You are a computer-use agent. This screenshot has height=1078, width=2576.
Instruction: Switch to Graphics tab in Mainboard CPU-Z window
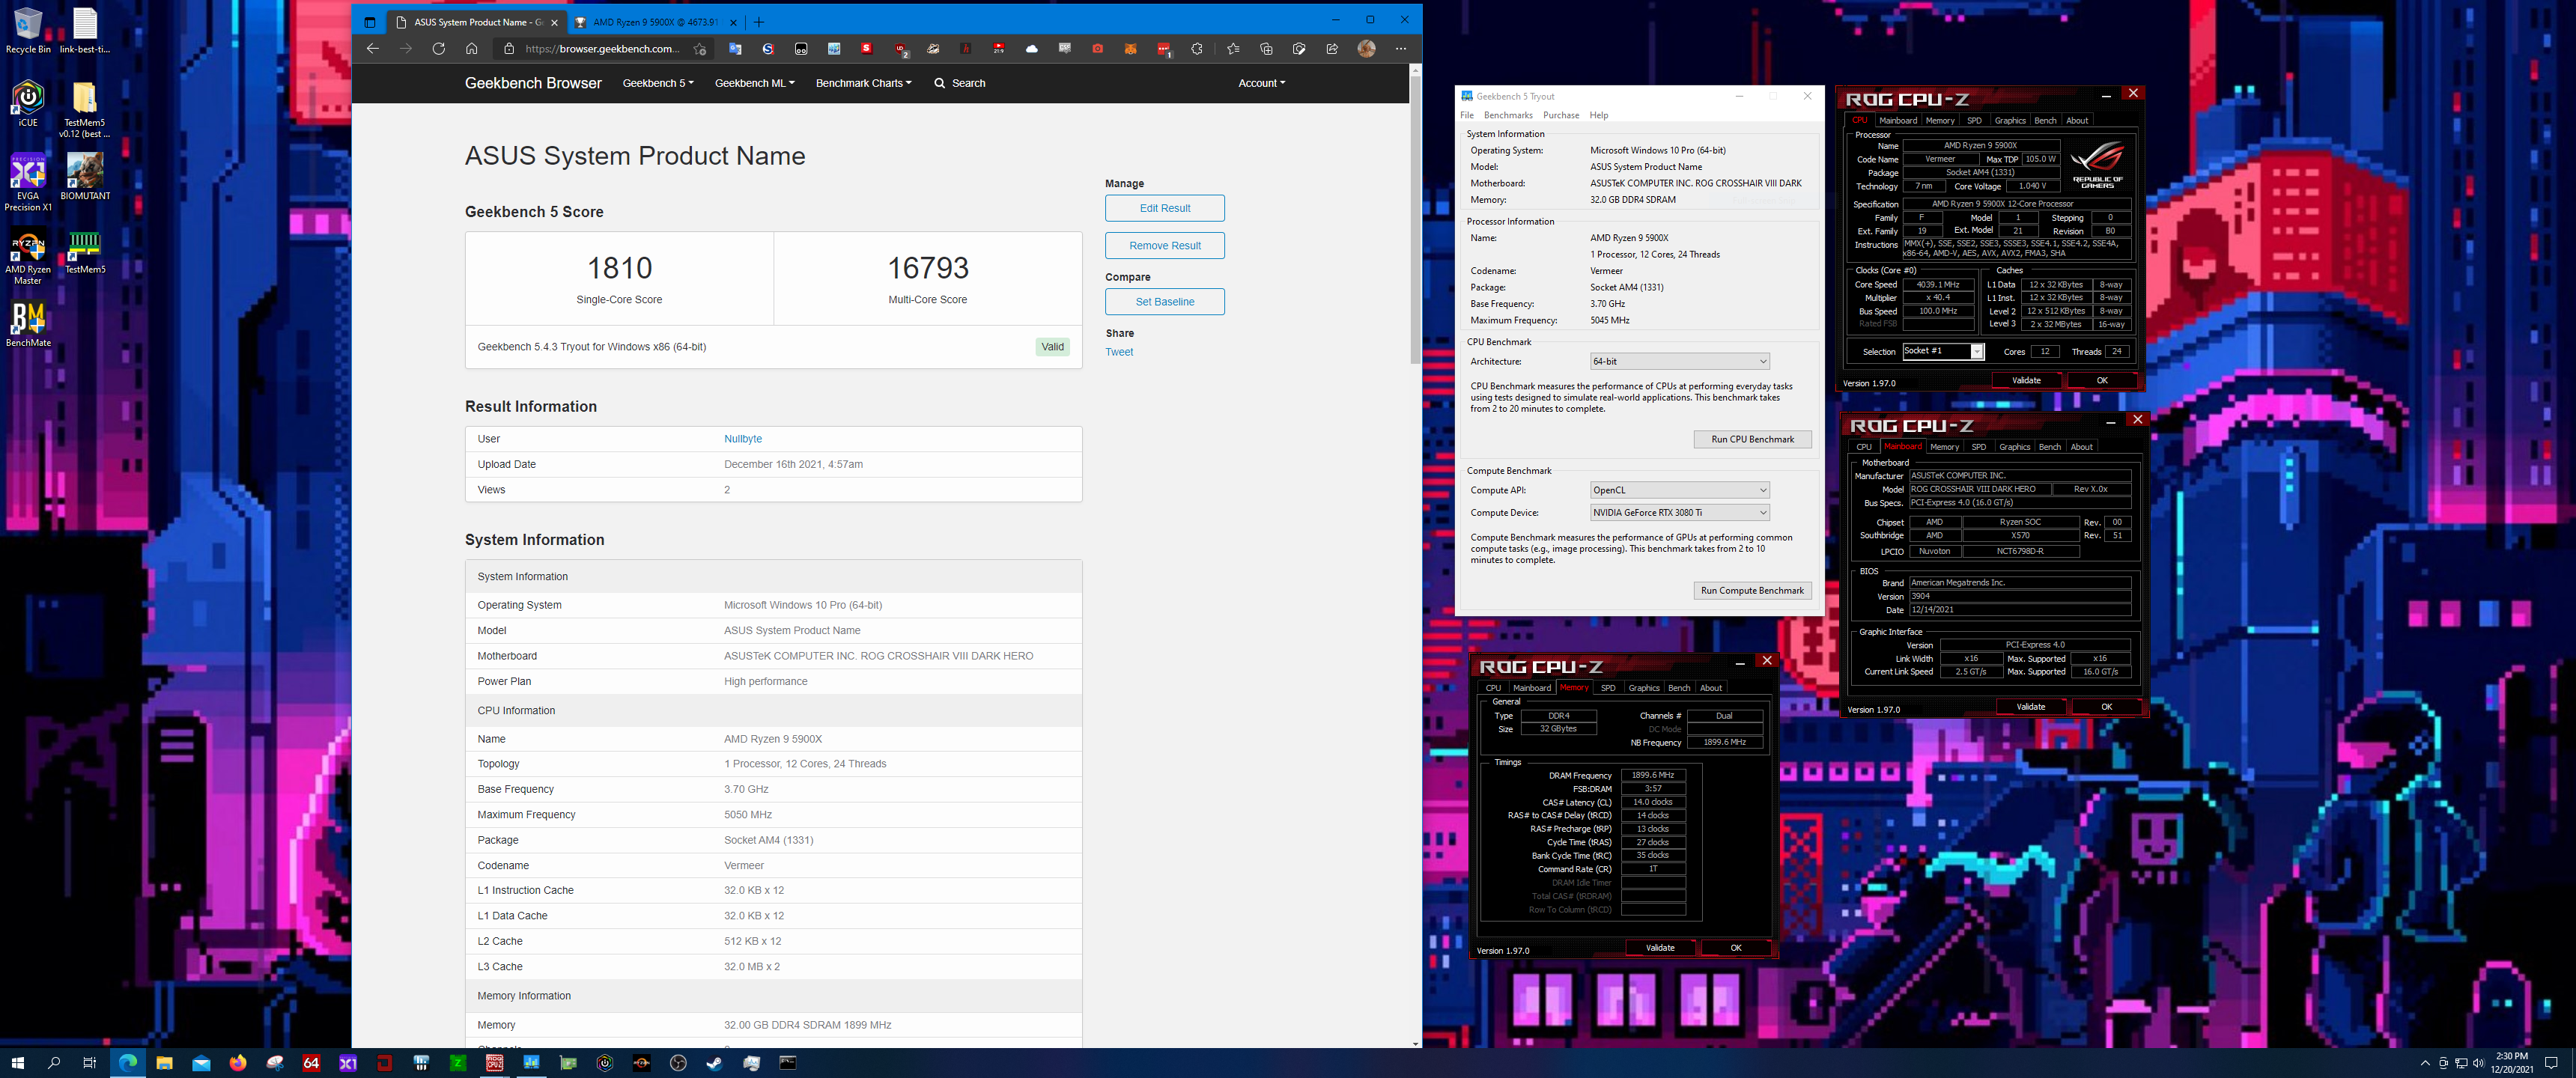click(2014, 447)
